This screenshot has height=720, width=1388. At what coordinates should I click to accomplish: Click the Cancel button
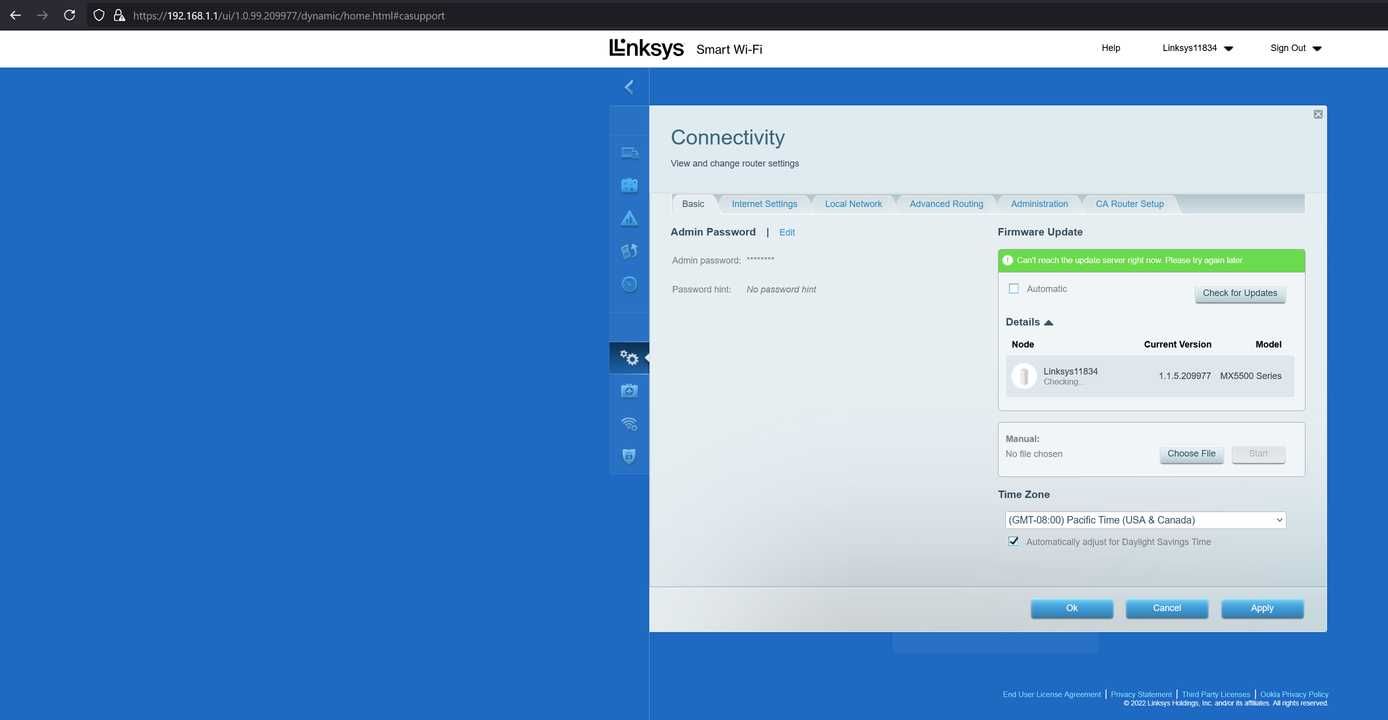click(x=1167, y=608)
